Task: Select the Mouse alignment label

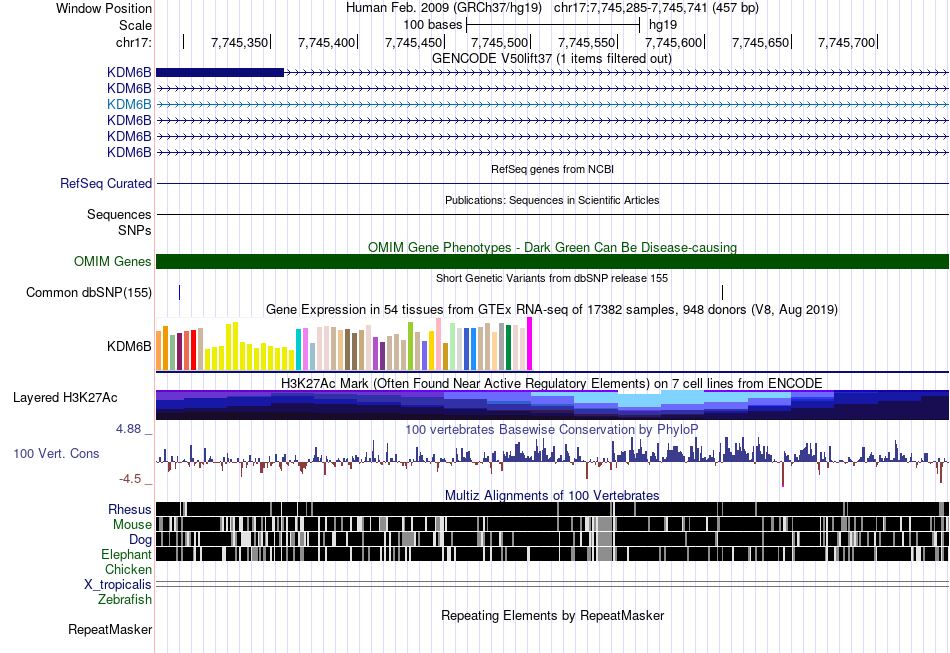Action: coord(132,525)
